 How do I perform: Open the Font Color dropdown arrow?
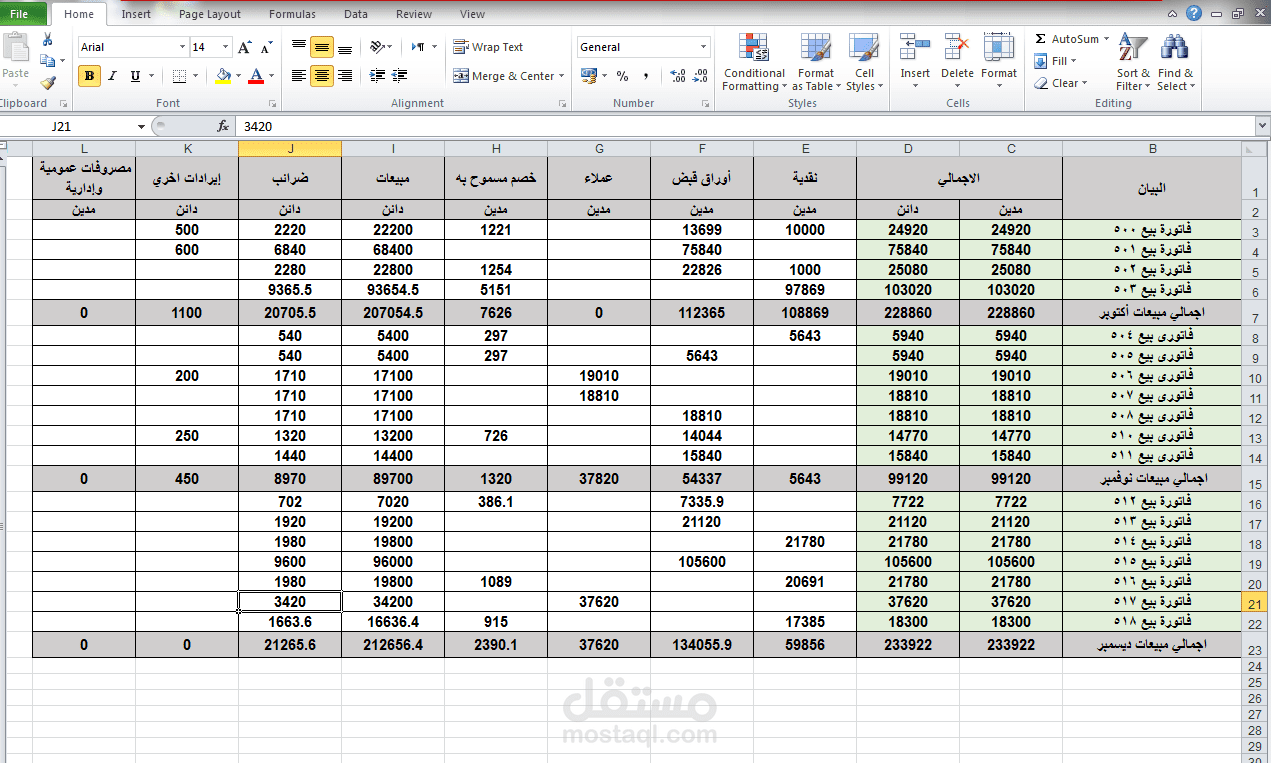[271, 76]
